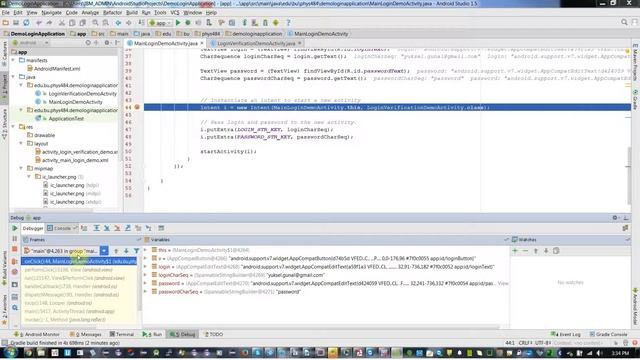
Task: Open the File menu
Action: tap(6, 13)
